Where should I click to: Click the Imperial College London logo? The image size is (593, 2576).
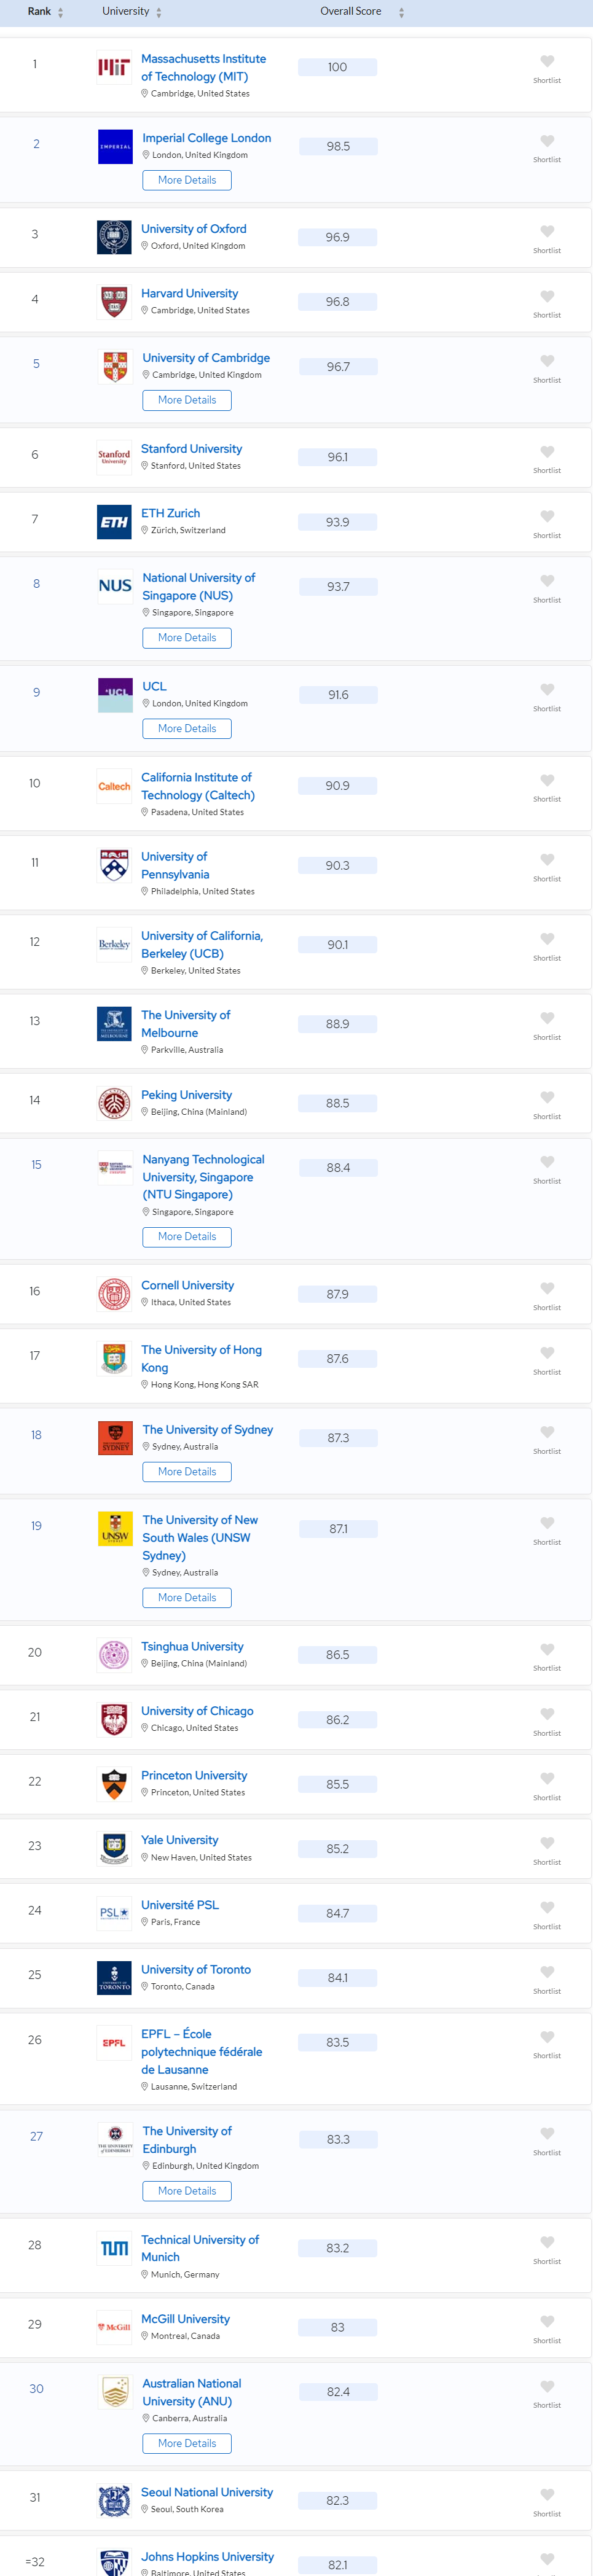(115, 147)
